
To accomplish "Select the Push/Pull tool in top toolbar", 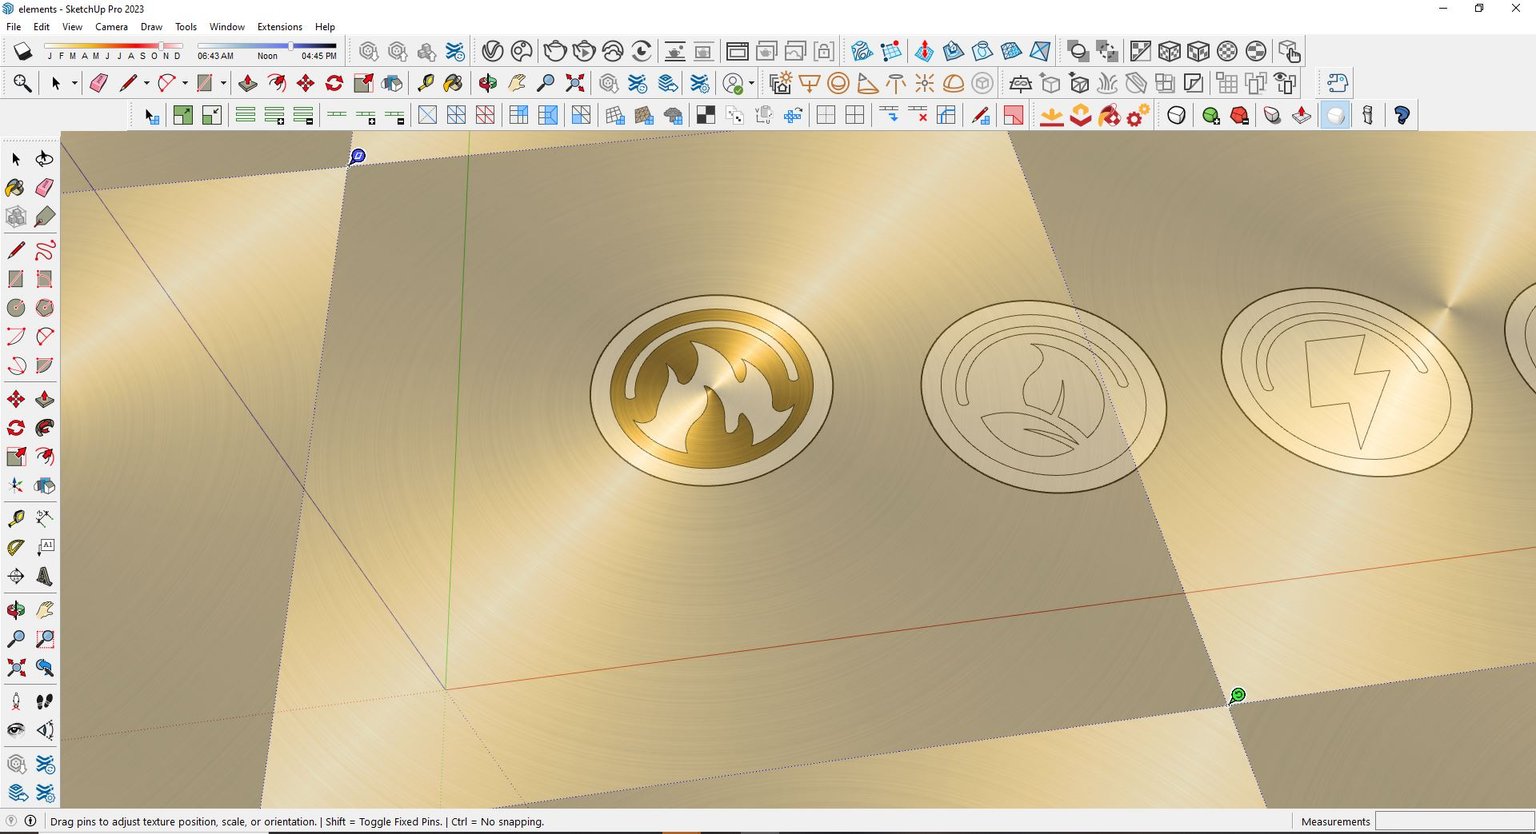I will click(x=247, y=83).
